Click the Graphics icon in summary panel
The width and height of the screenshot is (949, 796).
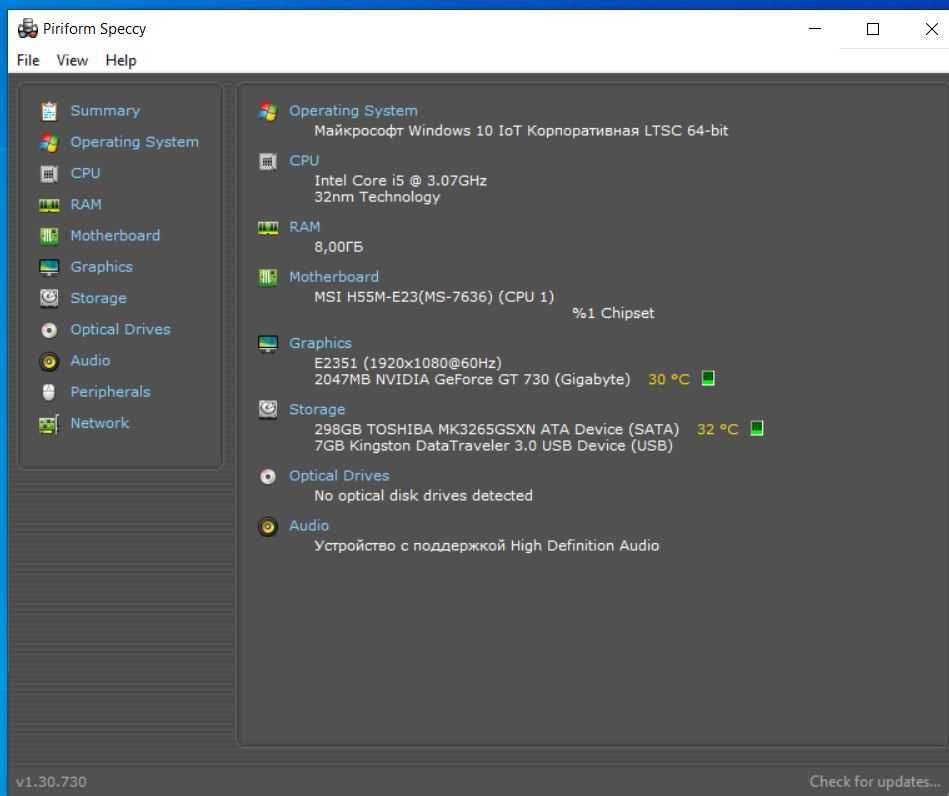pyautogui.click(x=268, y=344)
